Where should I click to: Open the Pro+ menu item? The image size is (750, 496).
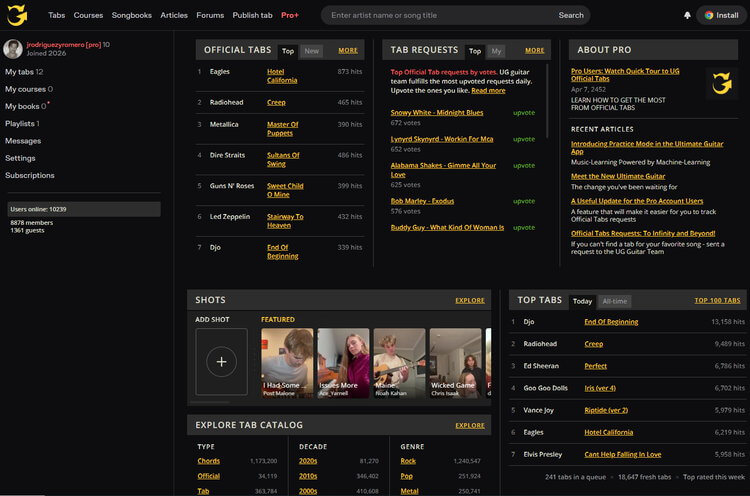point(290,15)
